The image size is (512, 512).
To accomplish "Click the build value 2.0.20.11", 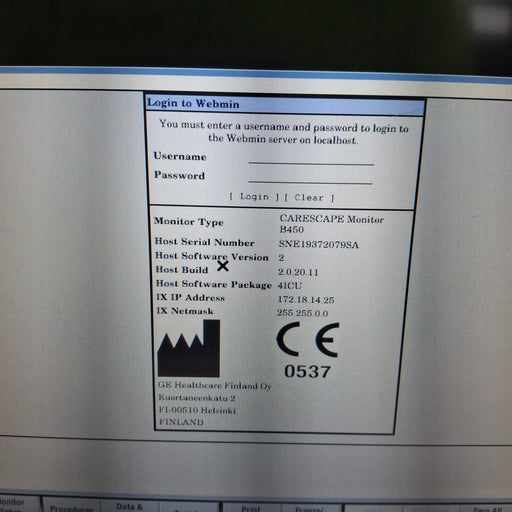I will 298,272.
